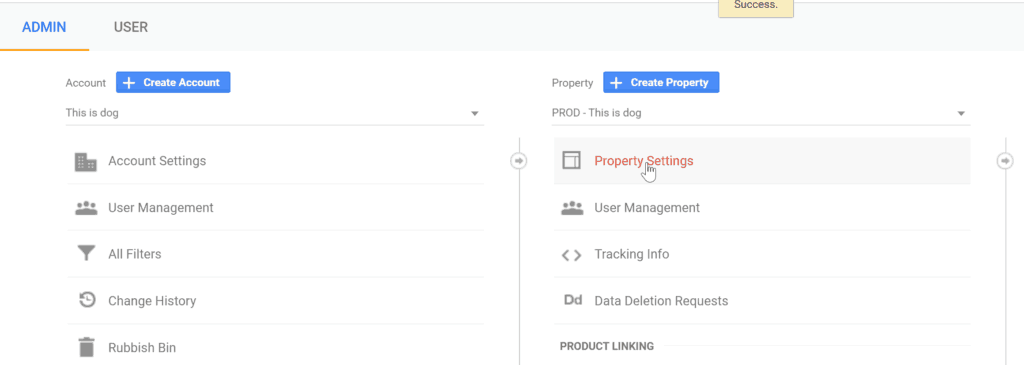Viewport: 1024px width, 365px height.
Task: Click the Rubbish Bin trash icon
Action: 86,347
